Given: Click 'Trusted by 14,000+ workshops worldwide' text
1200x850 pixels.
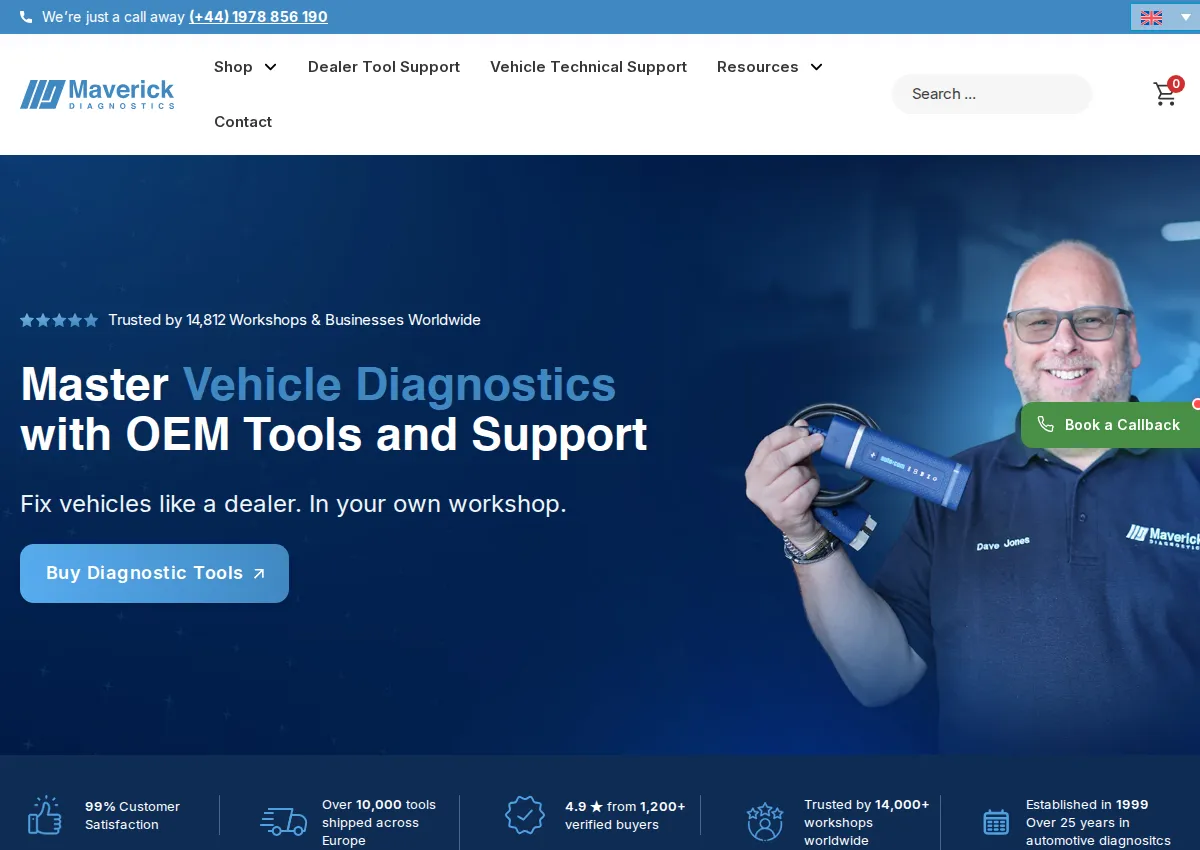Looking at the screenshot, I should click(x=867, y=822).
